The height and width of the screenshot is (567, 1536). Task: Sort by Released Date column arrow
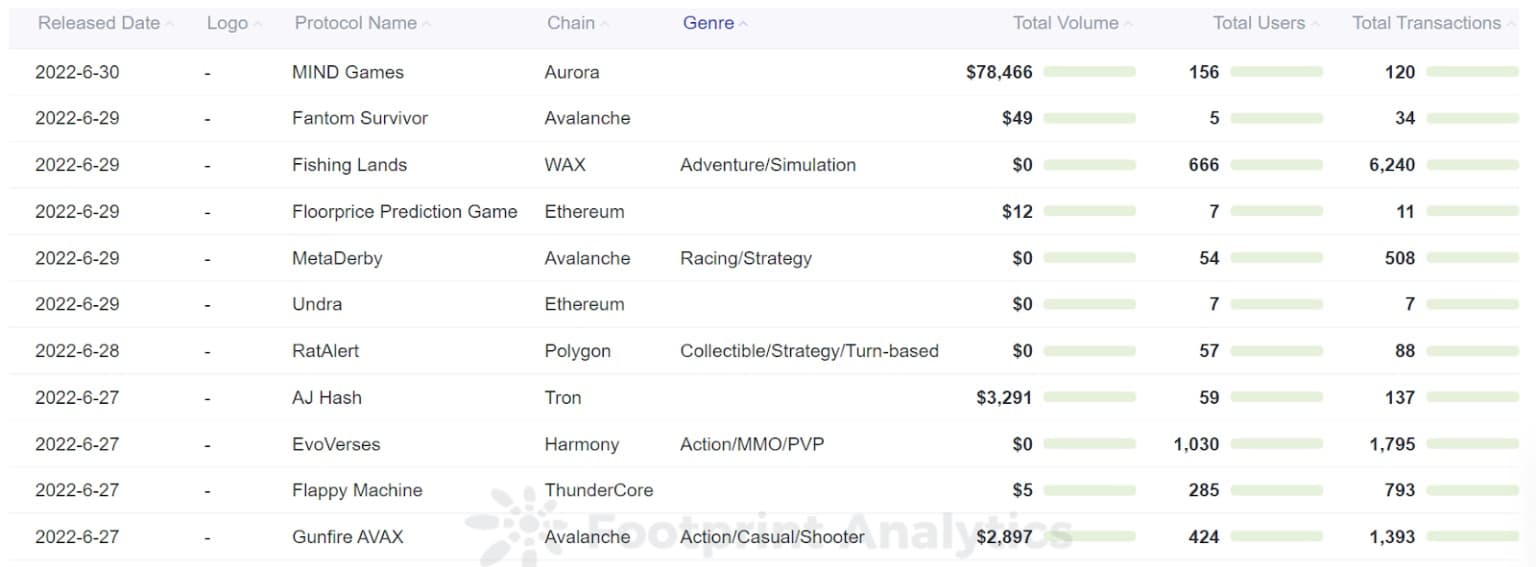(169, 24)
